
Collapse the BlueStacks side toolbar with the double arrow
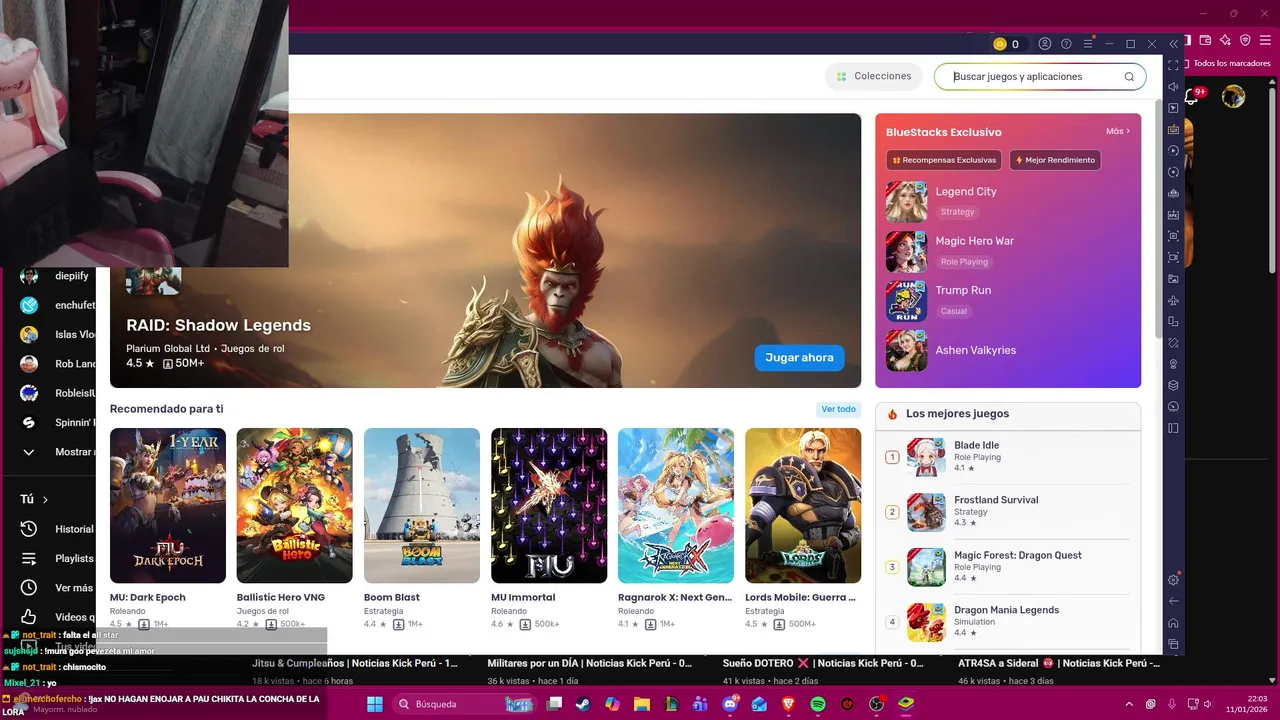(x=1174, y=44)
